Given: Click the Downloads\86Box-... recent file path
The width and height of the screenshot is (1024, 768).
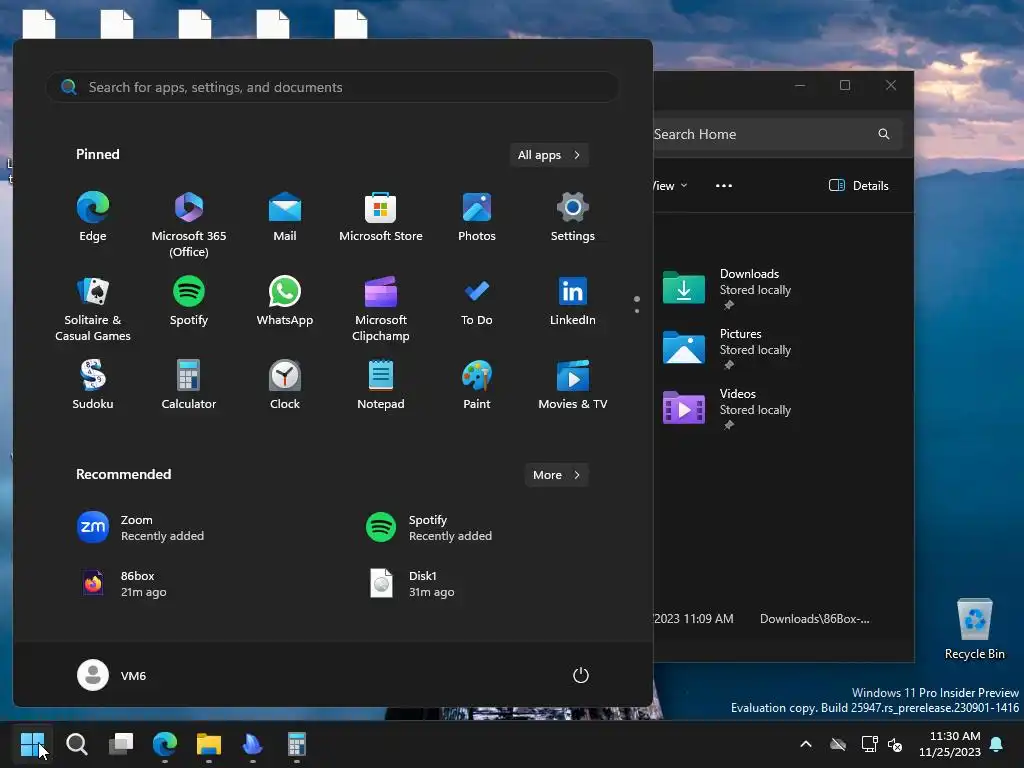Looking at the screenshot, I should point(814,618).
